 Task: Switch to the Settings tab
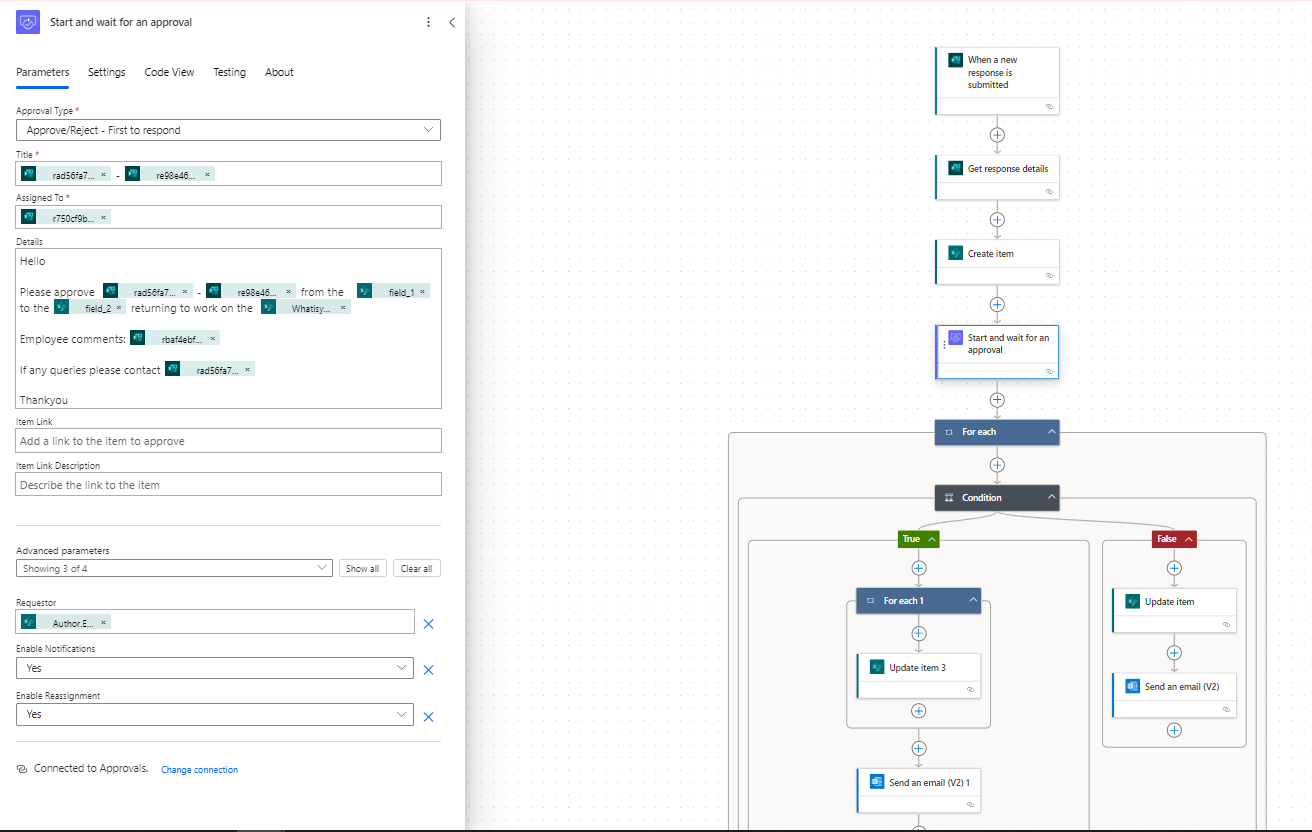coord(106,72)
